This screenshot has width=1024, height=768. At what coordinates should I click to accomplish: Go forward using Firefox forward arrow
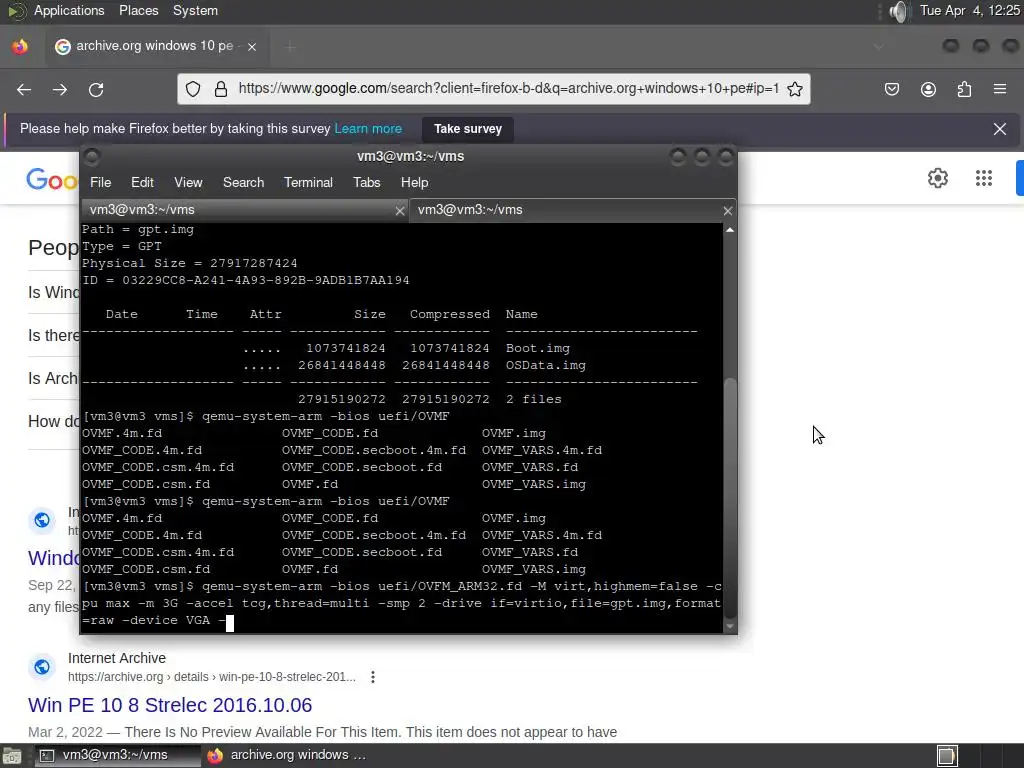click(x=60, y=89)
